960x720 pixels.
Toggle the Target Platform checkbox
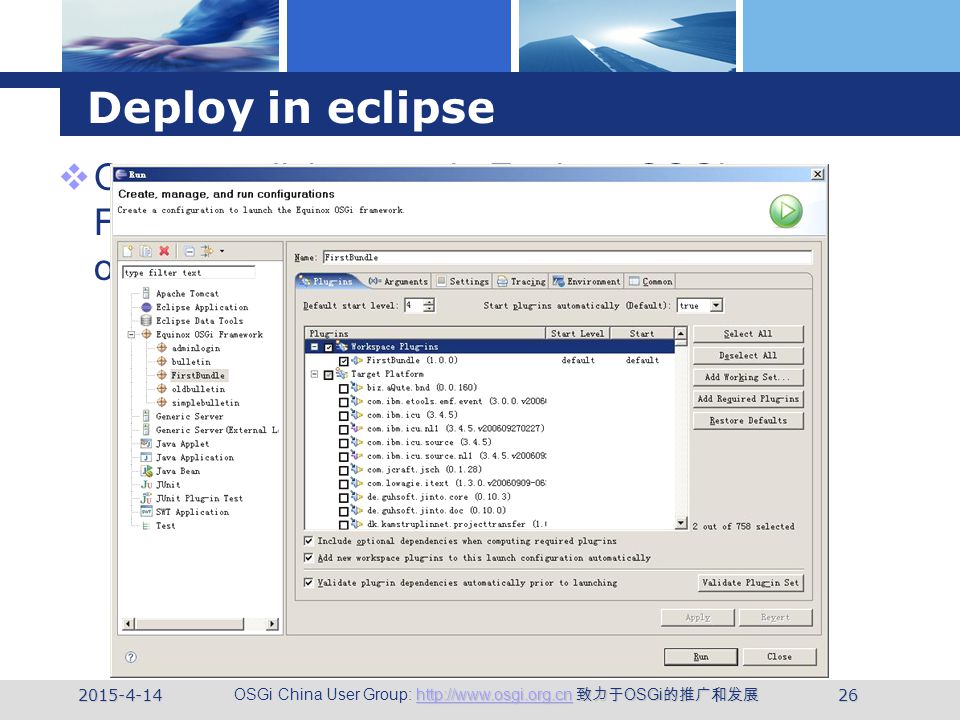pyautogui.click(x=328, y=375)
